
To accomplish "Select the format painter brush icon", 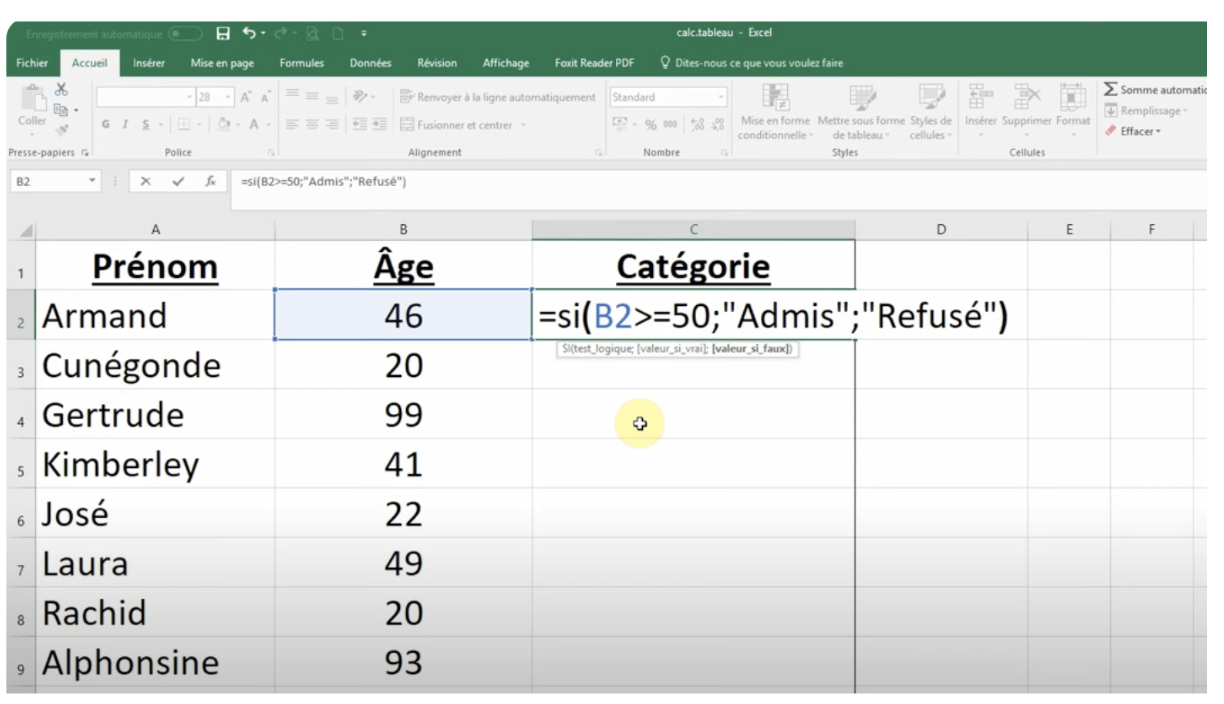I will [62, 129].
